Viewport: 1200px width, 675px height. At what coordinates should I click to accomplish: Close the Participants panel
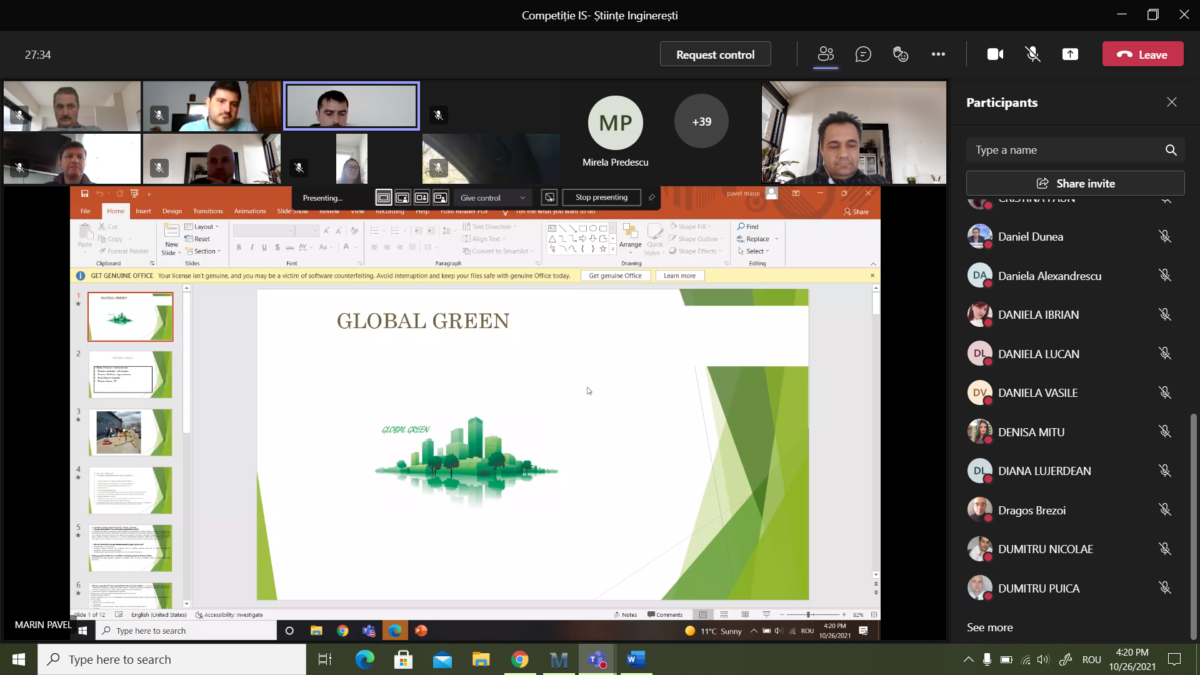tap(1172, 102)
